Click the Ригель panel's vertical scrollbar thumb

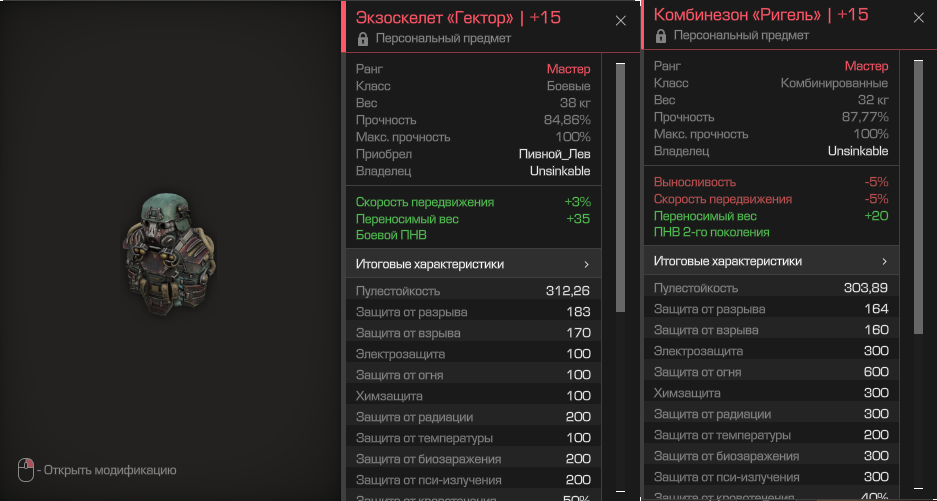918,195
